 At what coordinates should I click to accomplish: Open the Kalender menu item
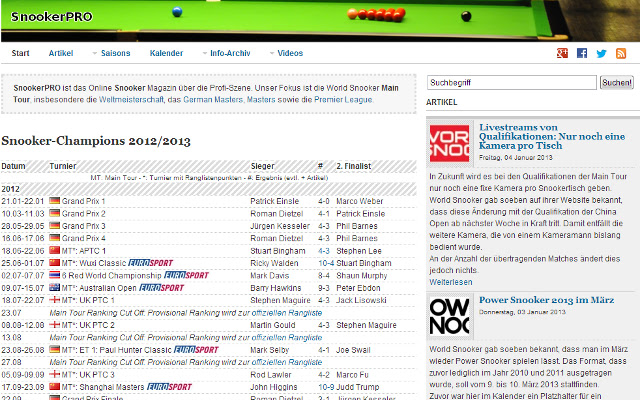[166, 53]
